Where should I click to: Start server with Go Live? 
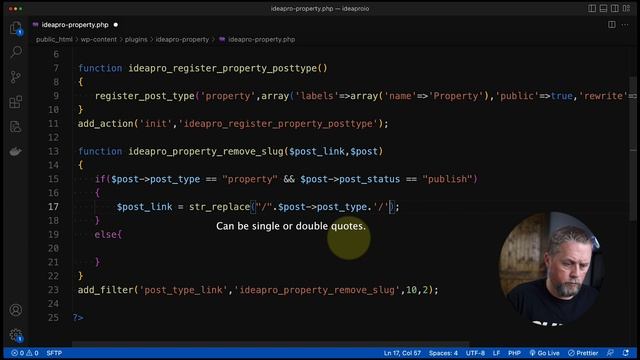click(x=544, y=353)
